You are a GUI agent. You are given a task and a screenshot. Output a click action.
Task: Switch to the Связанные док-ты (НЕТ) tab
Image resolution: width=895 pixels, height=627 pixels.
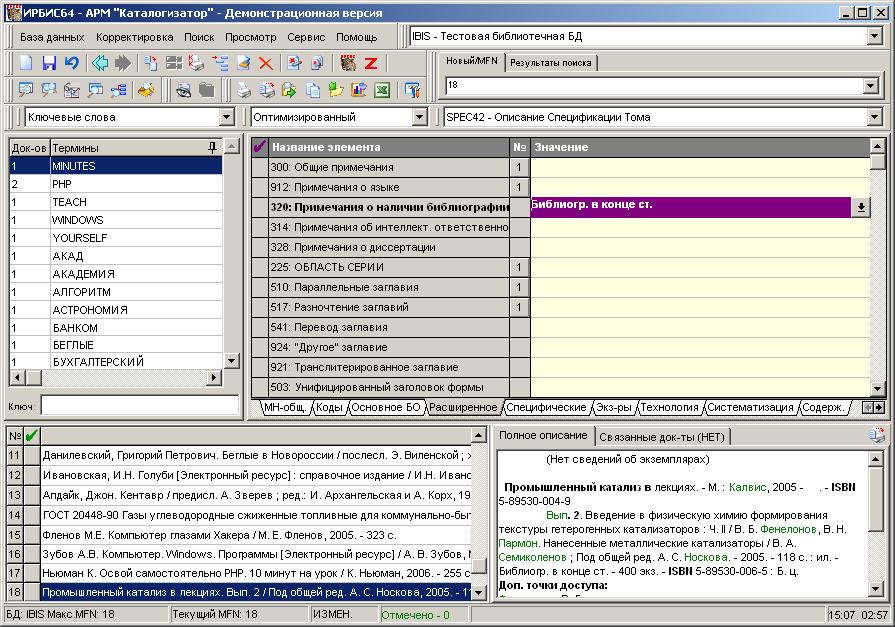(662, 437)
